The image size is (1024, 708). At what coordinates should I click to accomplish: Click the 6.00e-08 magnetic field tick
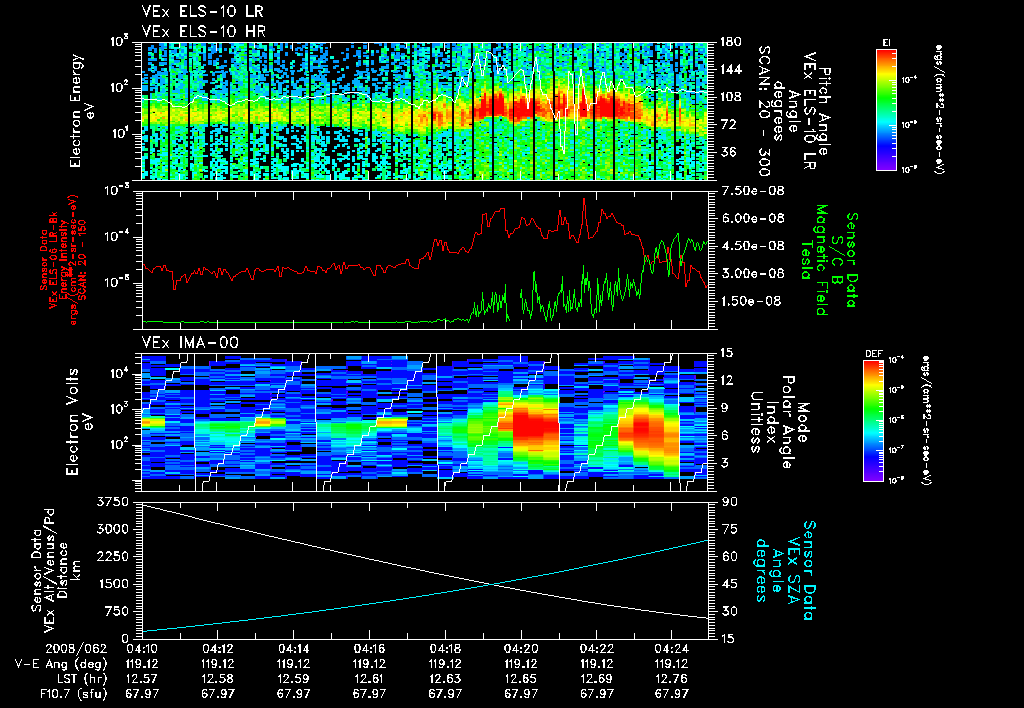coord(752,219)
